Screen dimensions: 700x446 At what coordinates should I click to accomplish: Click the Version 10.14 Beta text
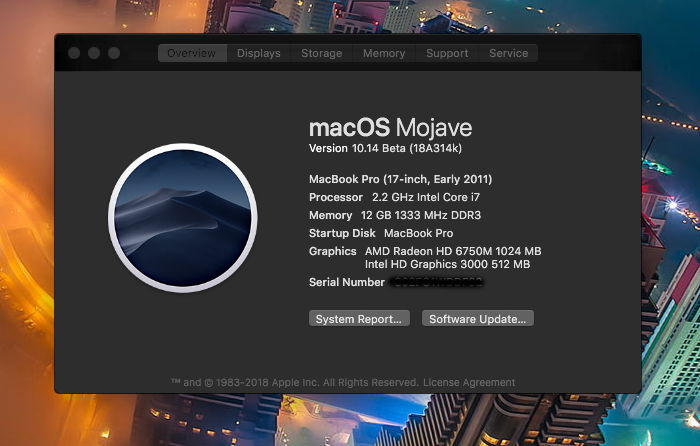[x=385, y=148]
